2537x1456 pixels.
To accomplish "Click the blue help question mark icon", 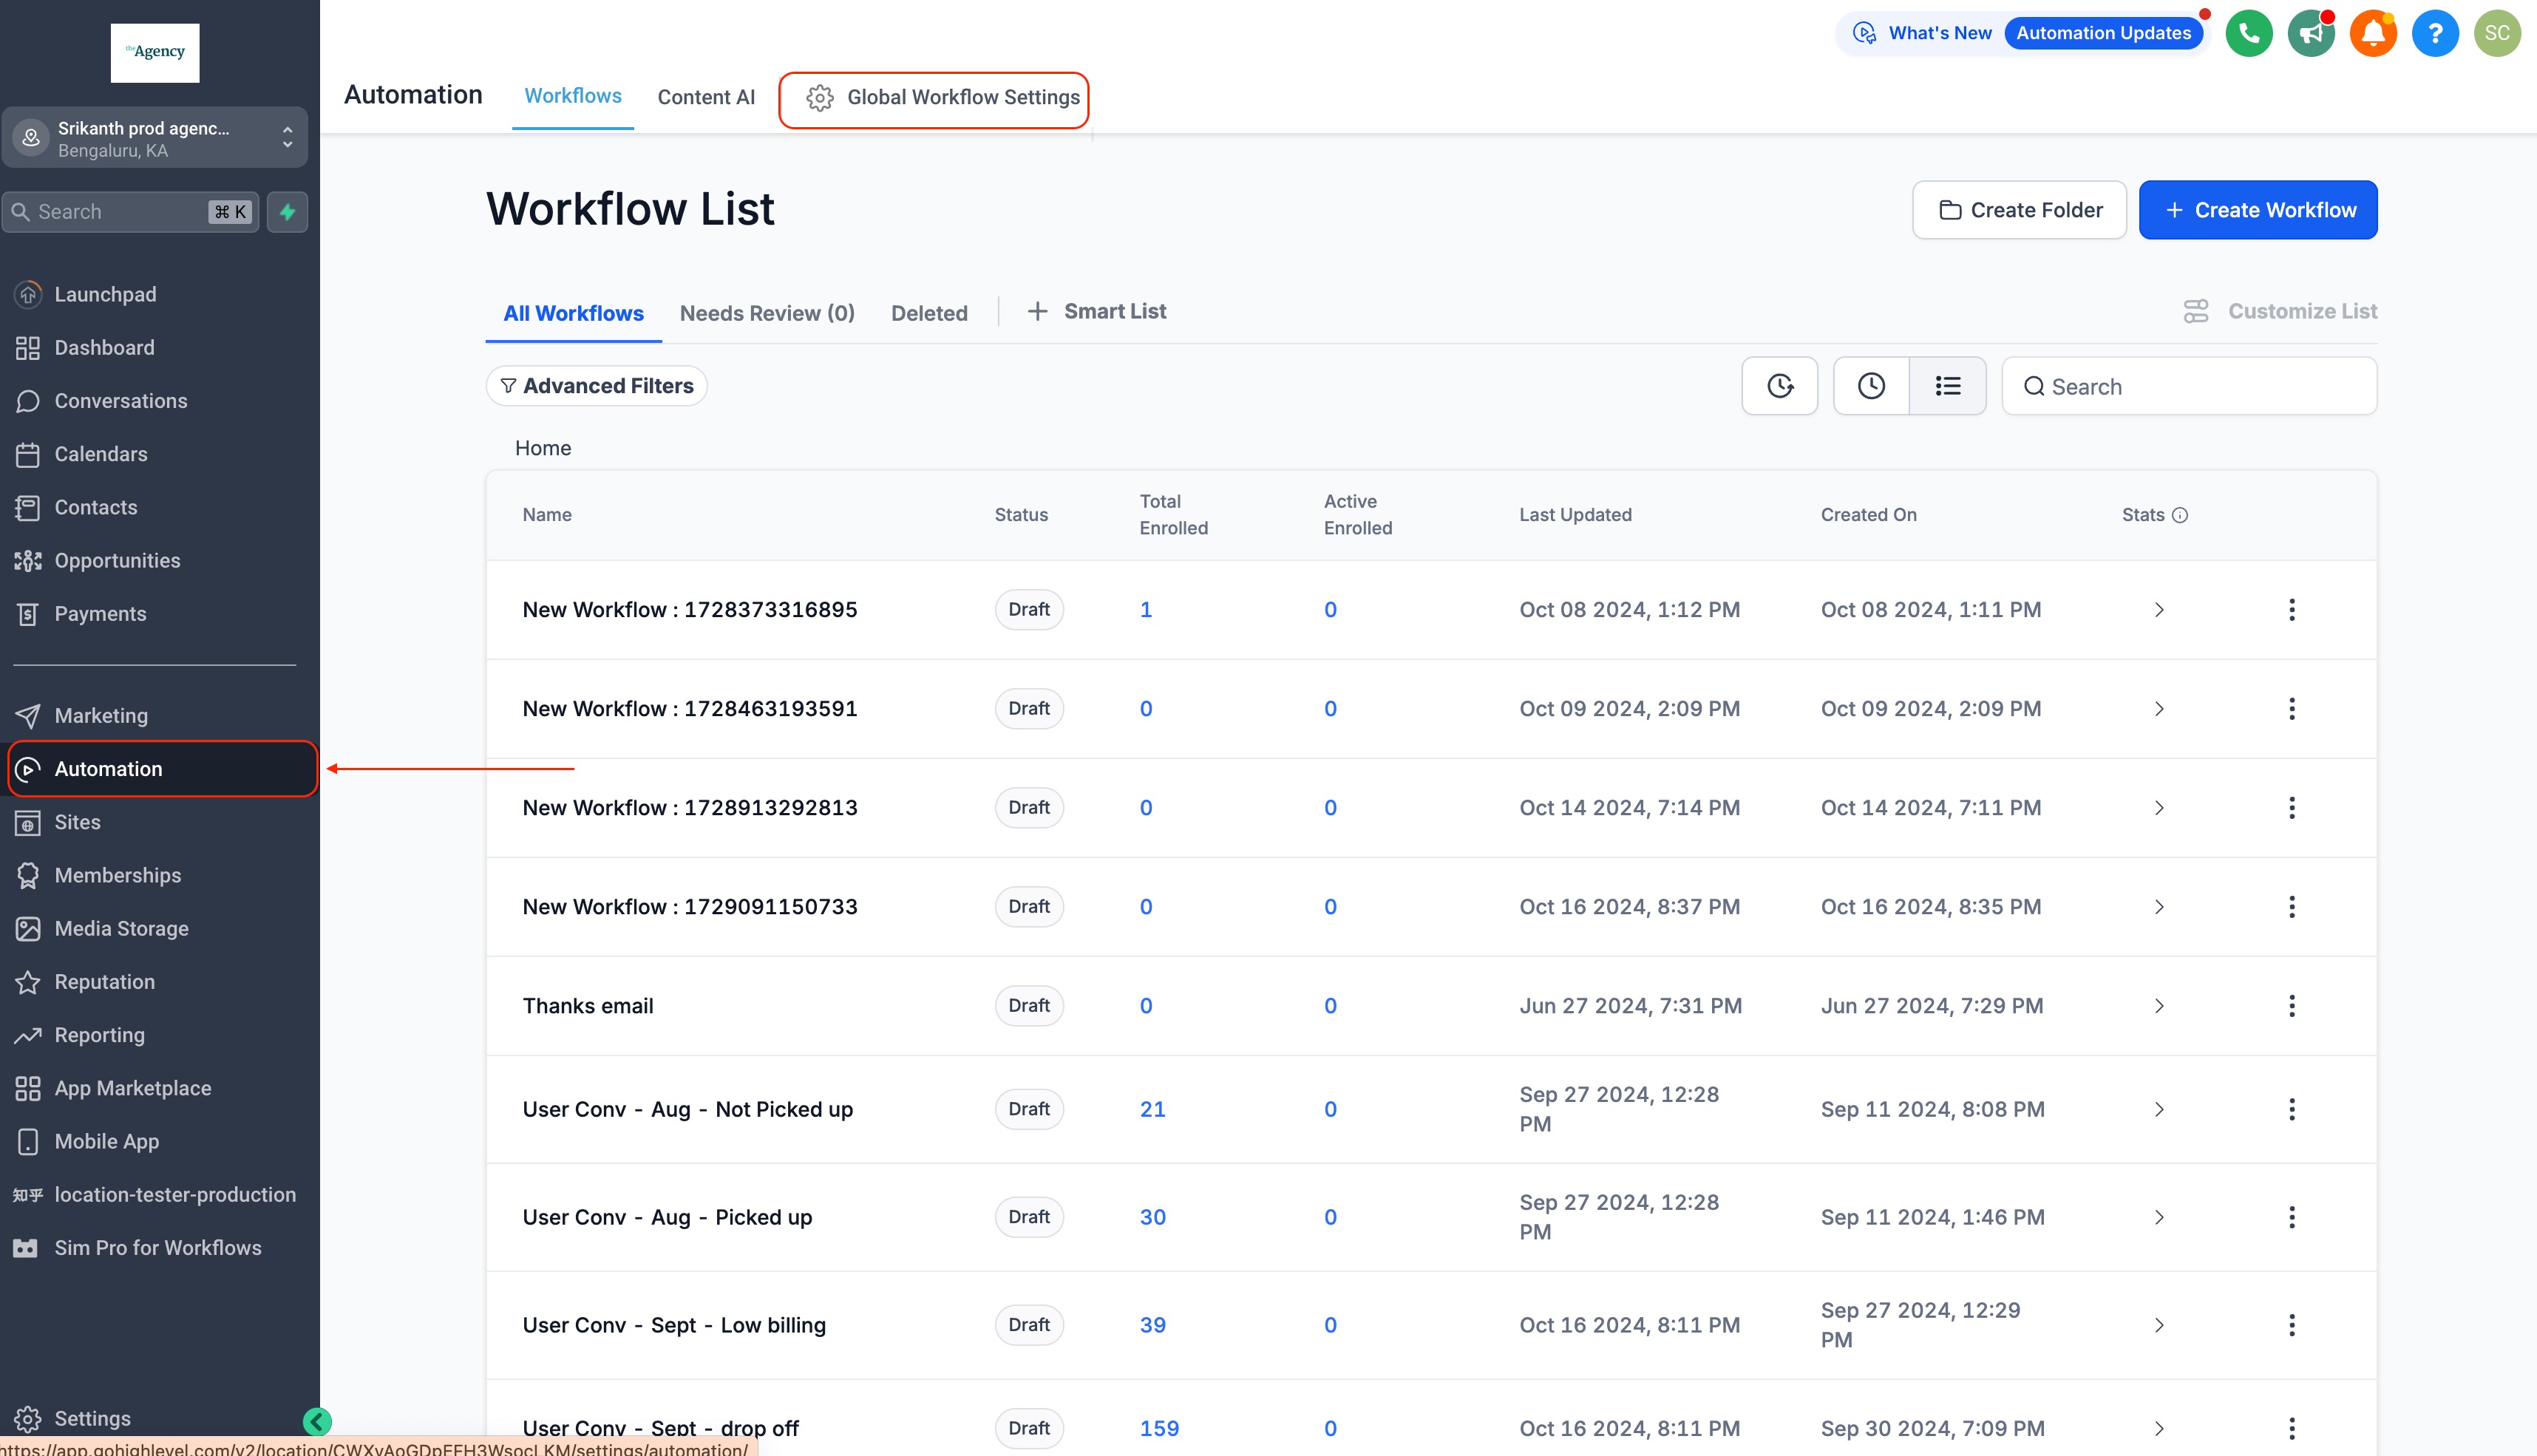I will click(x=2434, y=33).
